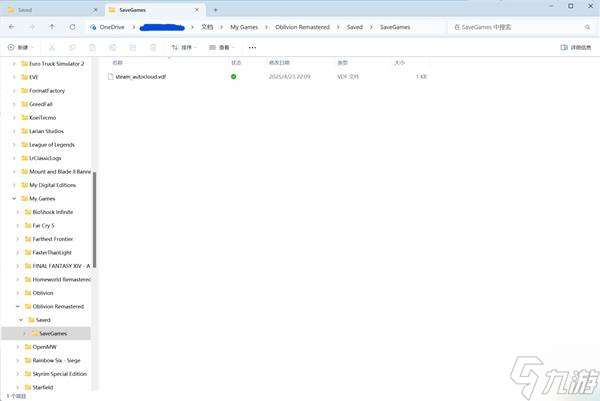Viewport: 600px width, 401px height.
Task: Click Oblivion Remastered in the address bar
Action: (x=302, y=27)
